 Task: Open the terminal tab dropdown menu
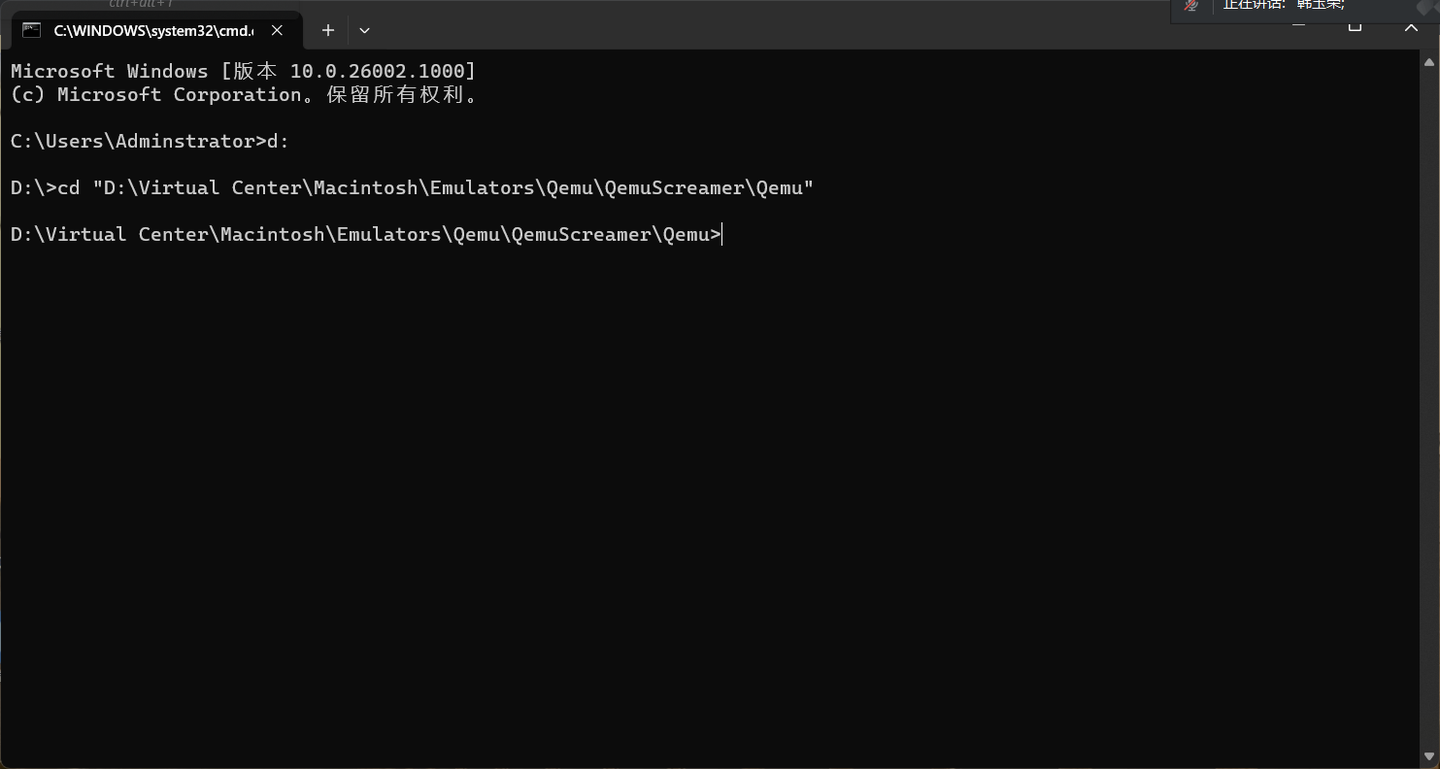pyautogui.click(x=364, y=30)
